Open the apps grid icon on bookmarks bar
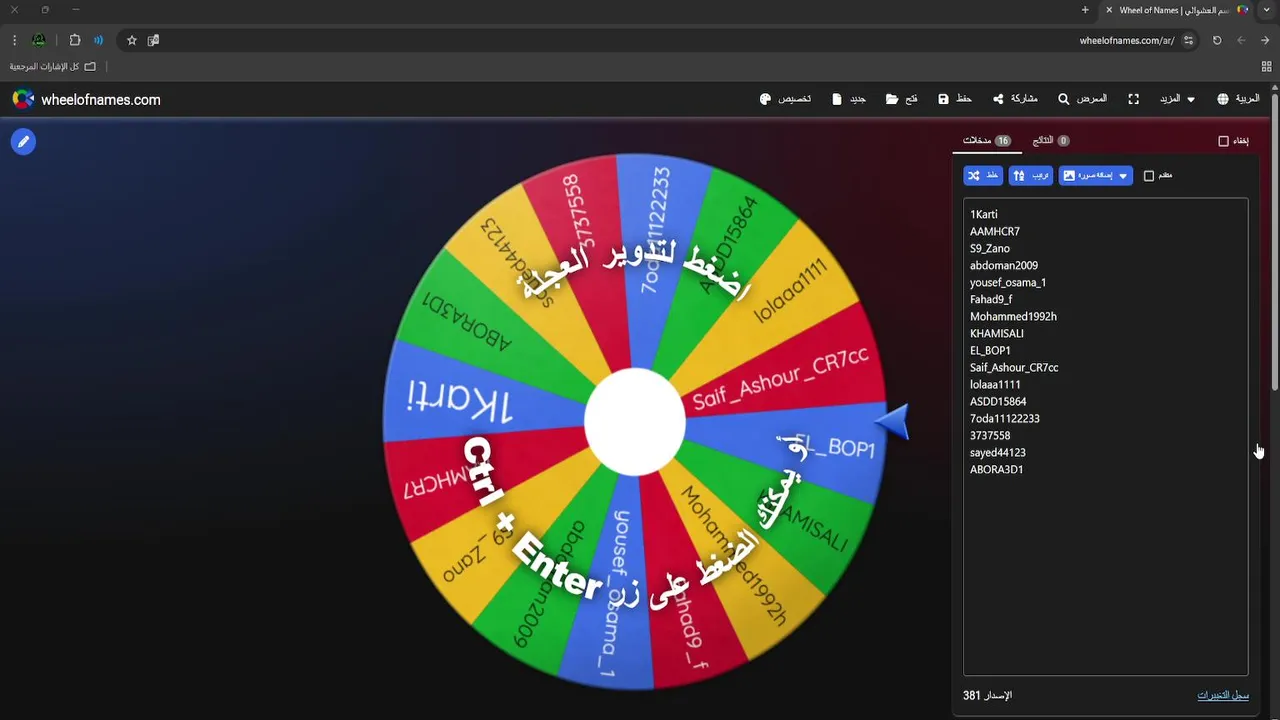Screen dimensions: 1280x720 (x=1267, y=66)
